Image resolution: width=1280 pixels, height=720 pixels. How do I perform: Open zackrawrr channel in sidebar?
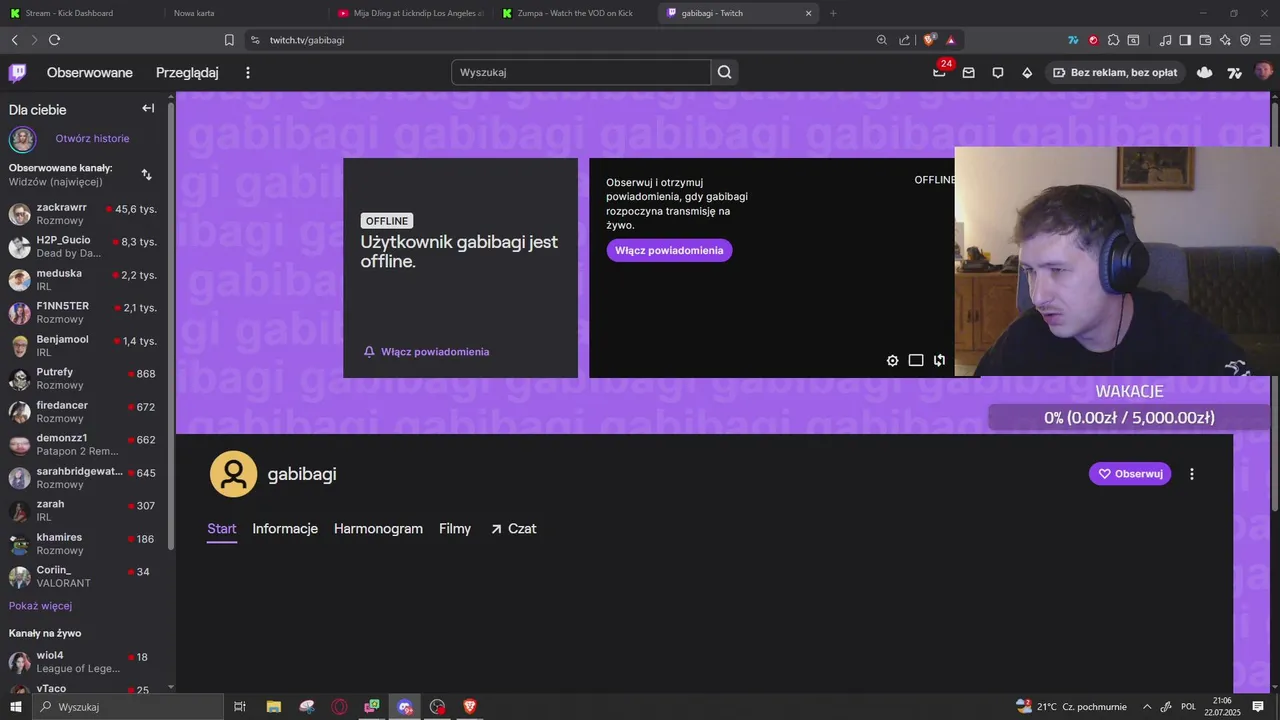pyautogui.click(x=84, y=214)
